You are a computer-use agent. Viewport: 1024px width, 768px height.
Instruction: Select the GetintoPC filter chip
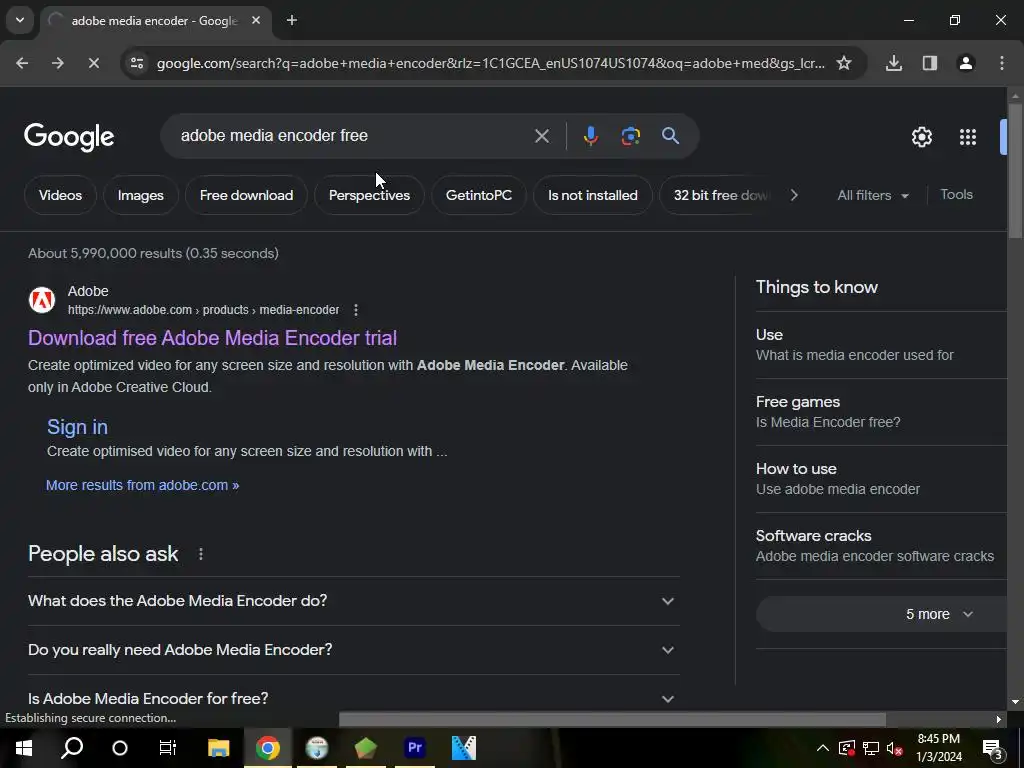479,195
